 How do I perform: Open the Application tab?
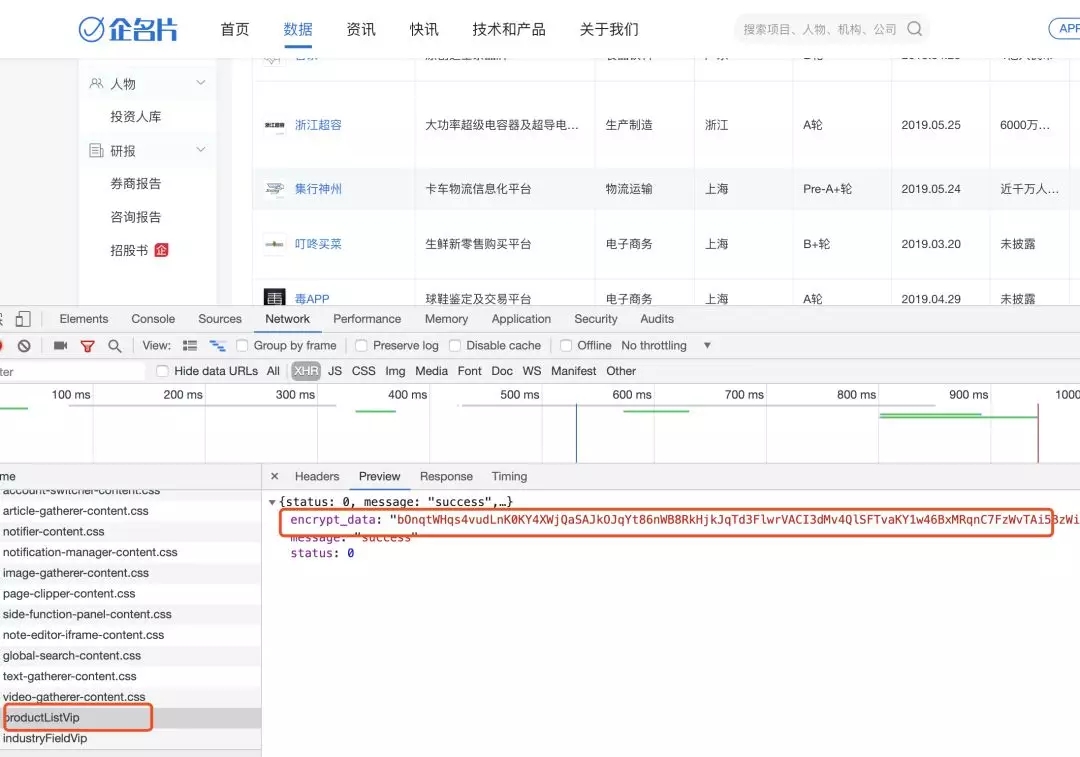click(x=521, y=319)
